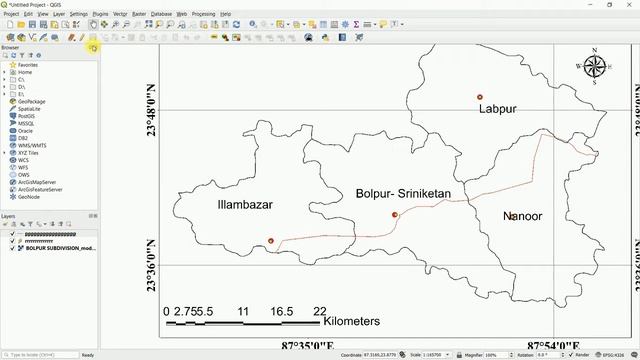Viewport: 640px width, 360px height.
Task: Open the Processing Toolbox gear icon
Action: (x=345, y=25)
